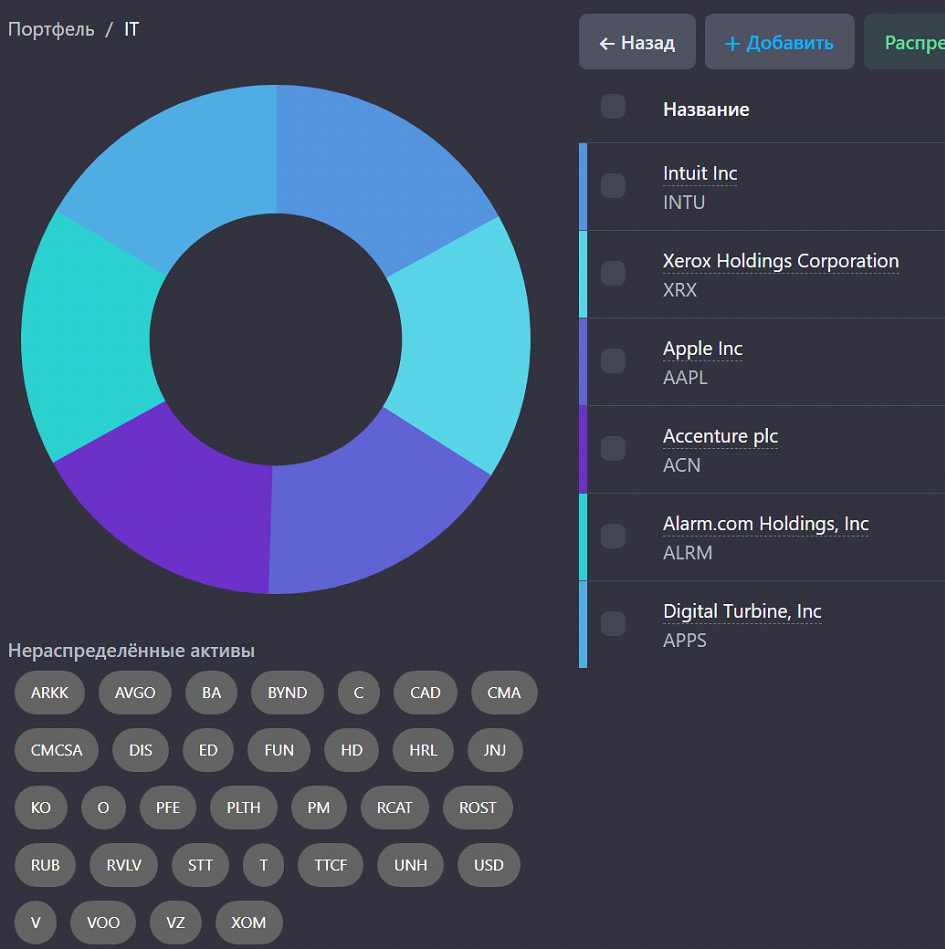Image resolution: width=945 pixels, height=949 pixels.
Task: Check the Accenture plc row checkbox
Action: pos(613,448)
